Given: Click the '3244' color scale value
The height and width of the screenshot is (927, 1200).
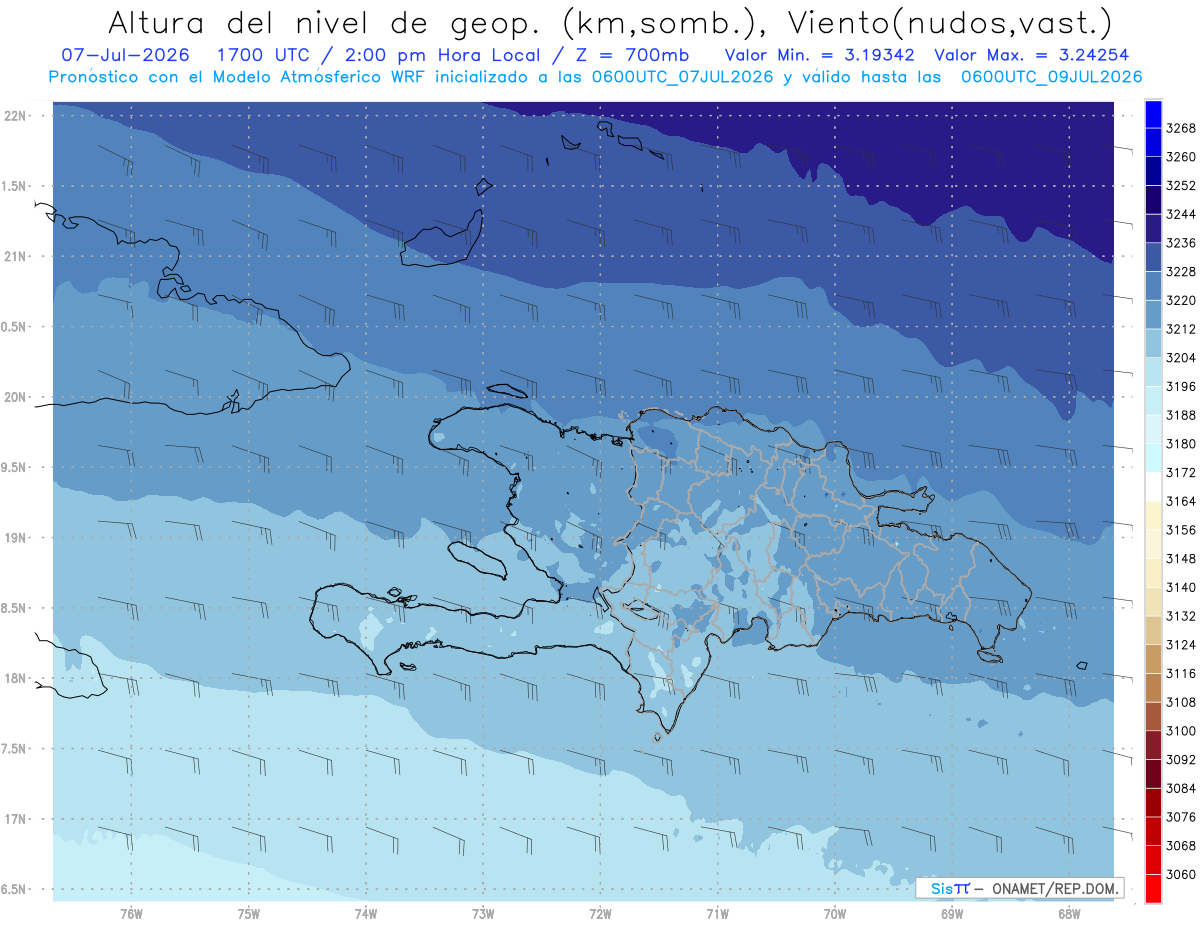Looking at the screenshot, I should click(1181, 214).
